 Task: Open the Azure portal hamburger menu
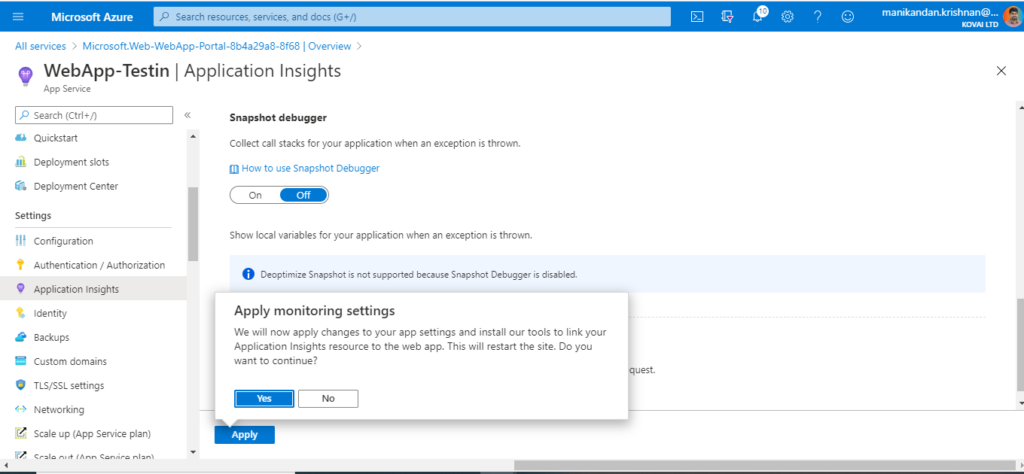click(x=18, y=17)
